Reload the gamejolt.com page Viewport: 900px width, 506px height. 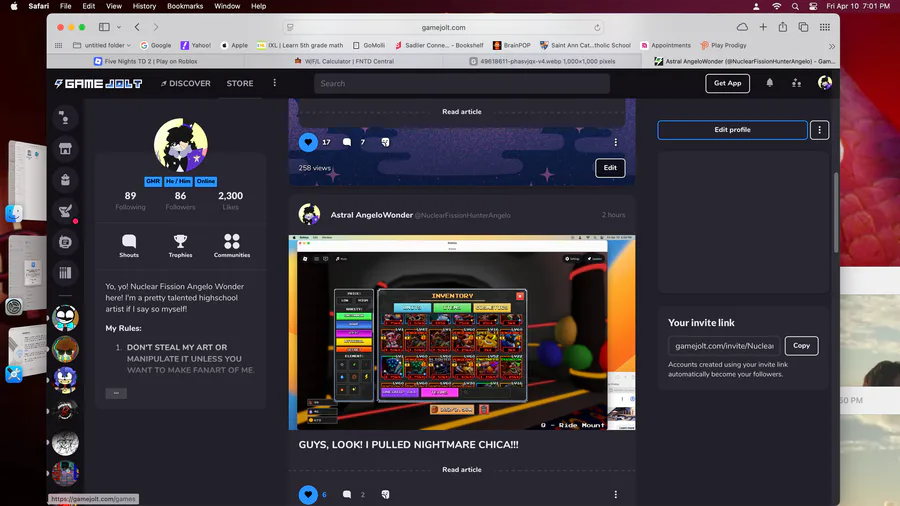point(597,28)
